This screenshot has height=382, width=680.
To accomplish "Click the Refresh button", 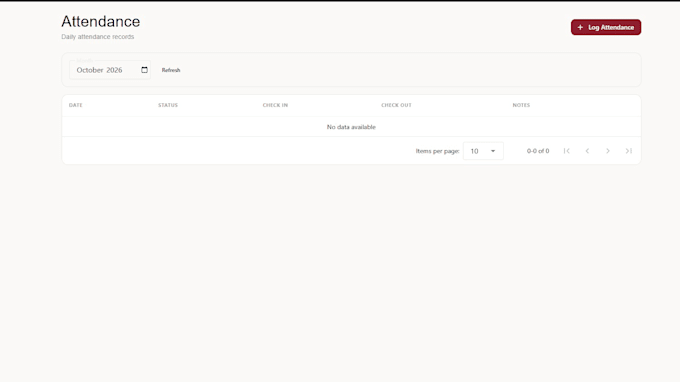I will click(x=171, y=70).
